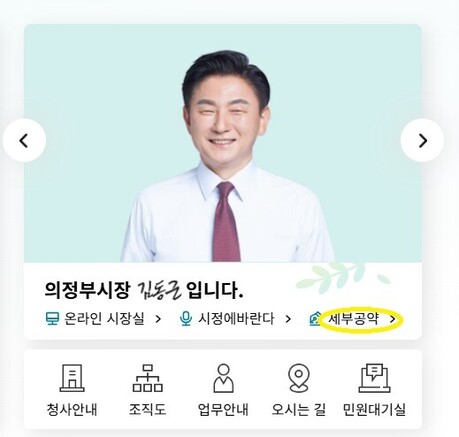Screen dimensions: 459x437
Task: Open the 조직도 organization chart icon
Action: click(147, 378)
